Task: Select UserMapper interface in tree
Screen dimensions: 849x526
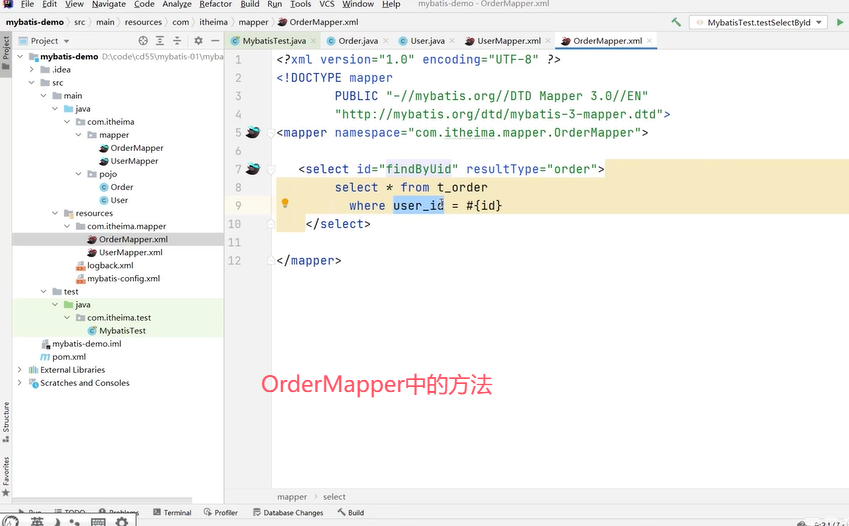Action: [x=129, y=161]
